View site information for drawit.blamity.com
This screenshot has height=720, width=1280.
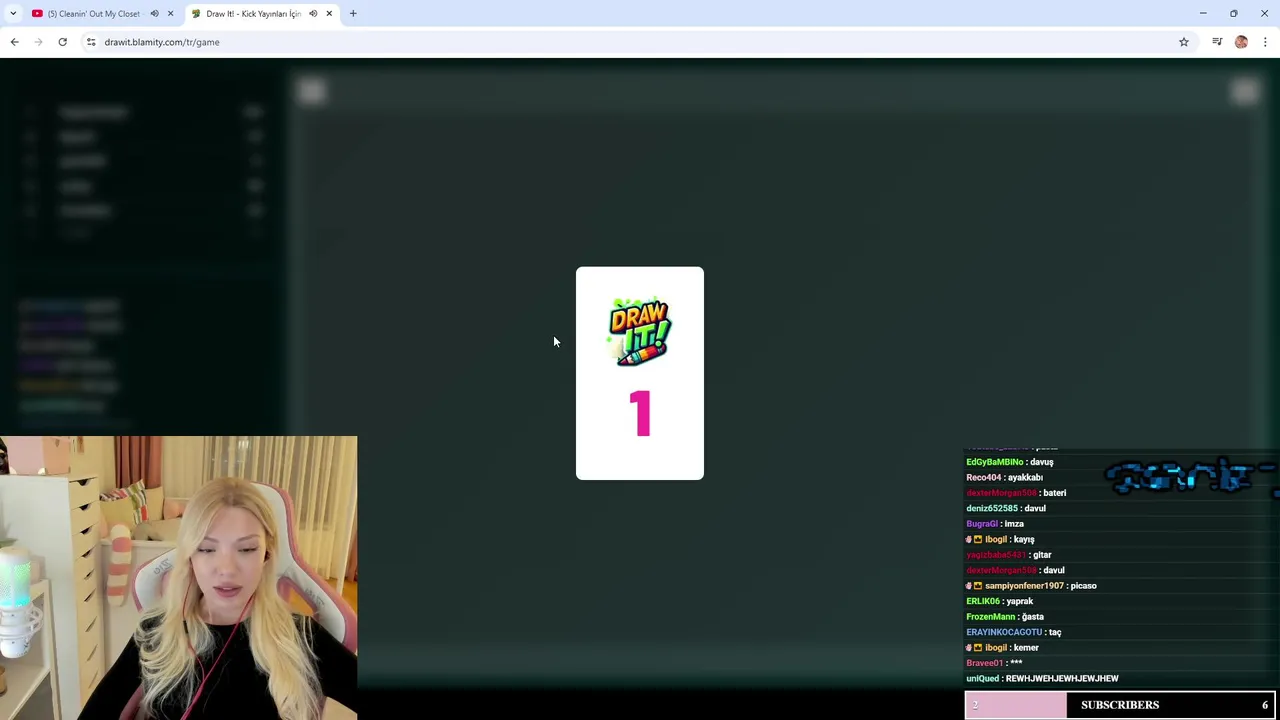[x=91, y=42]
